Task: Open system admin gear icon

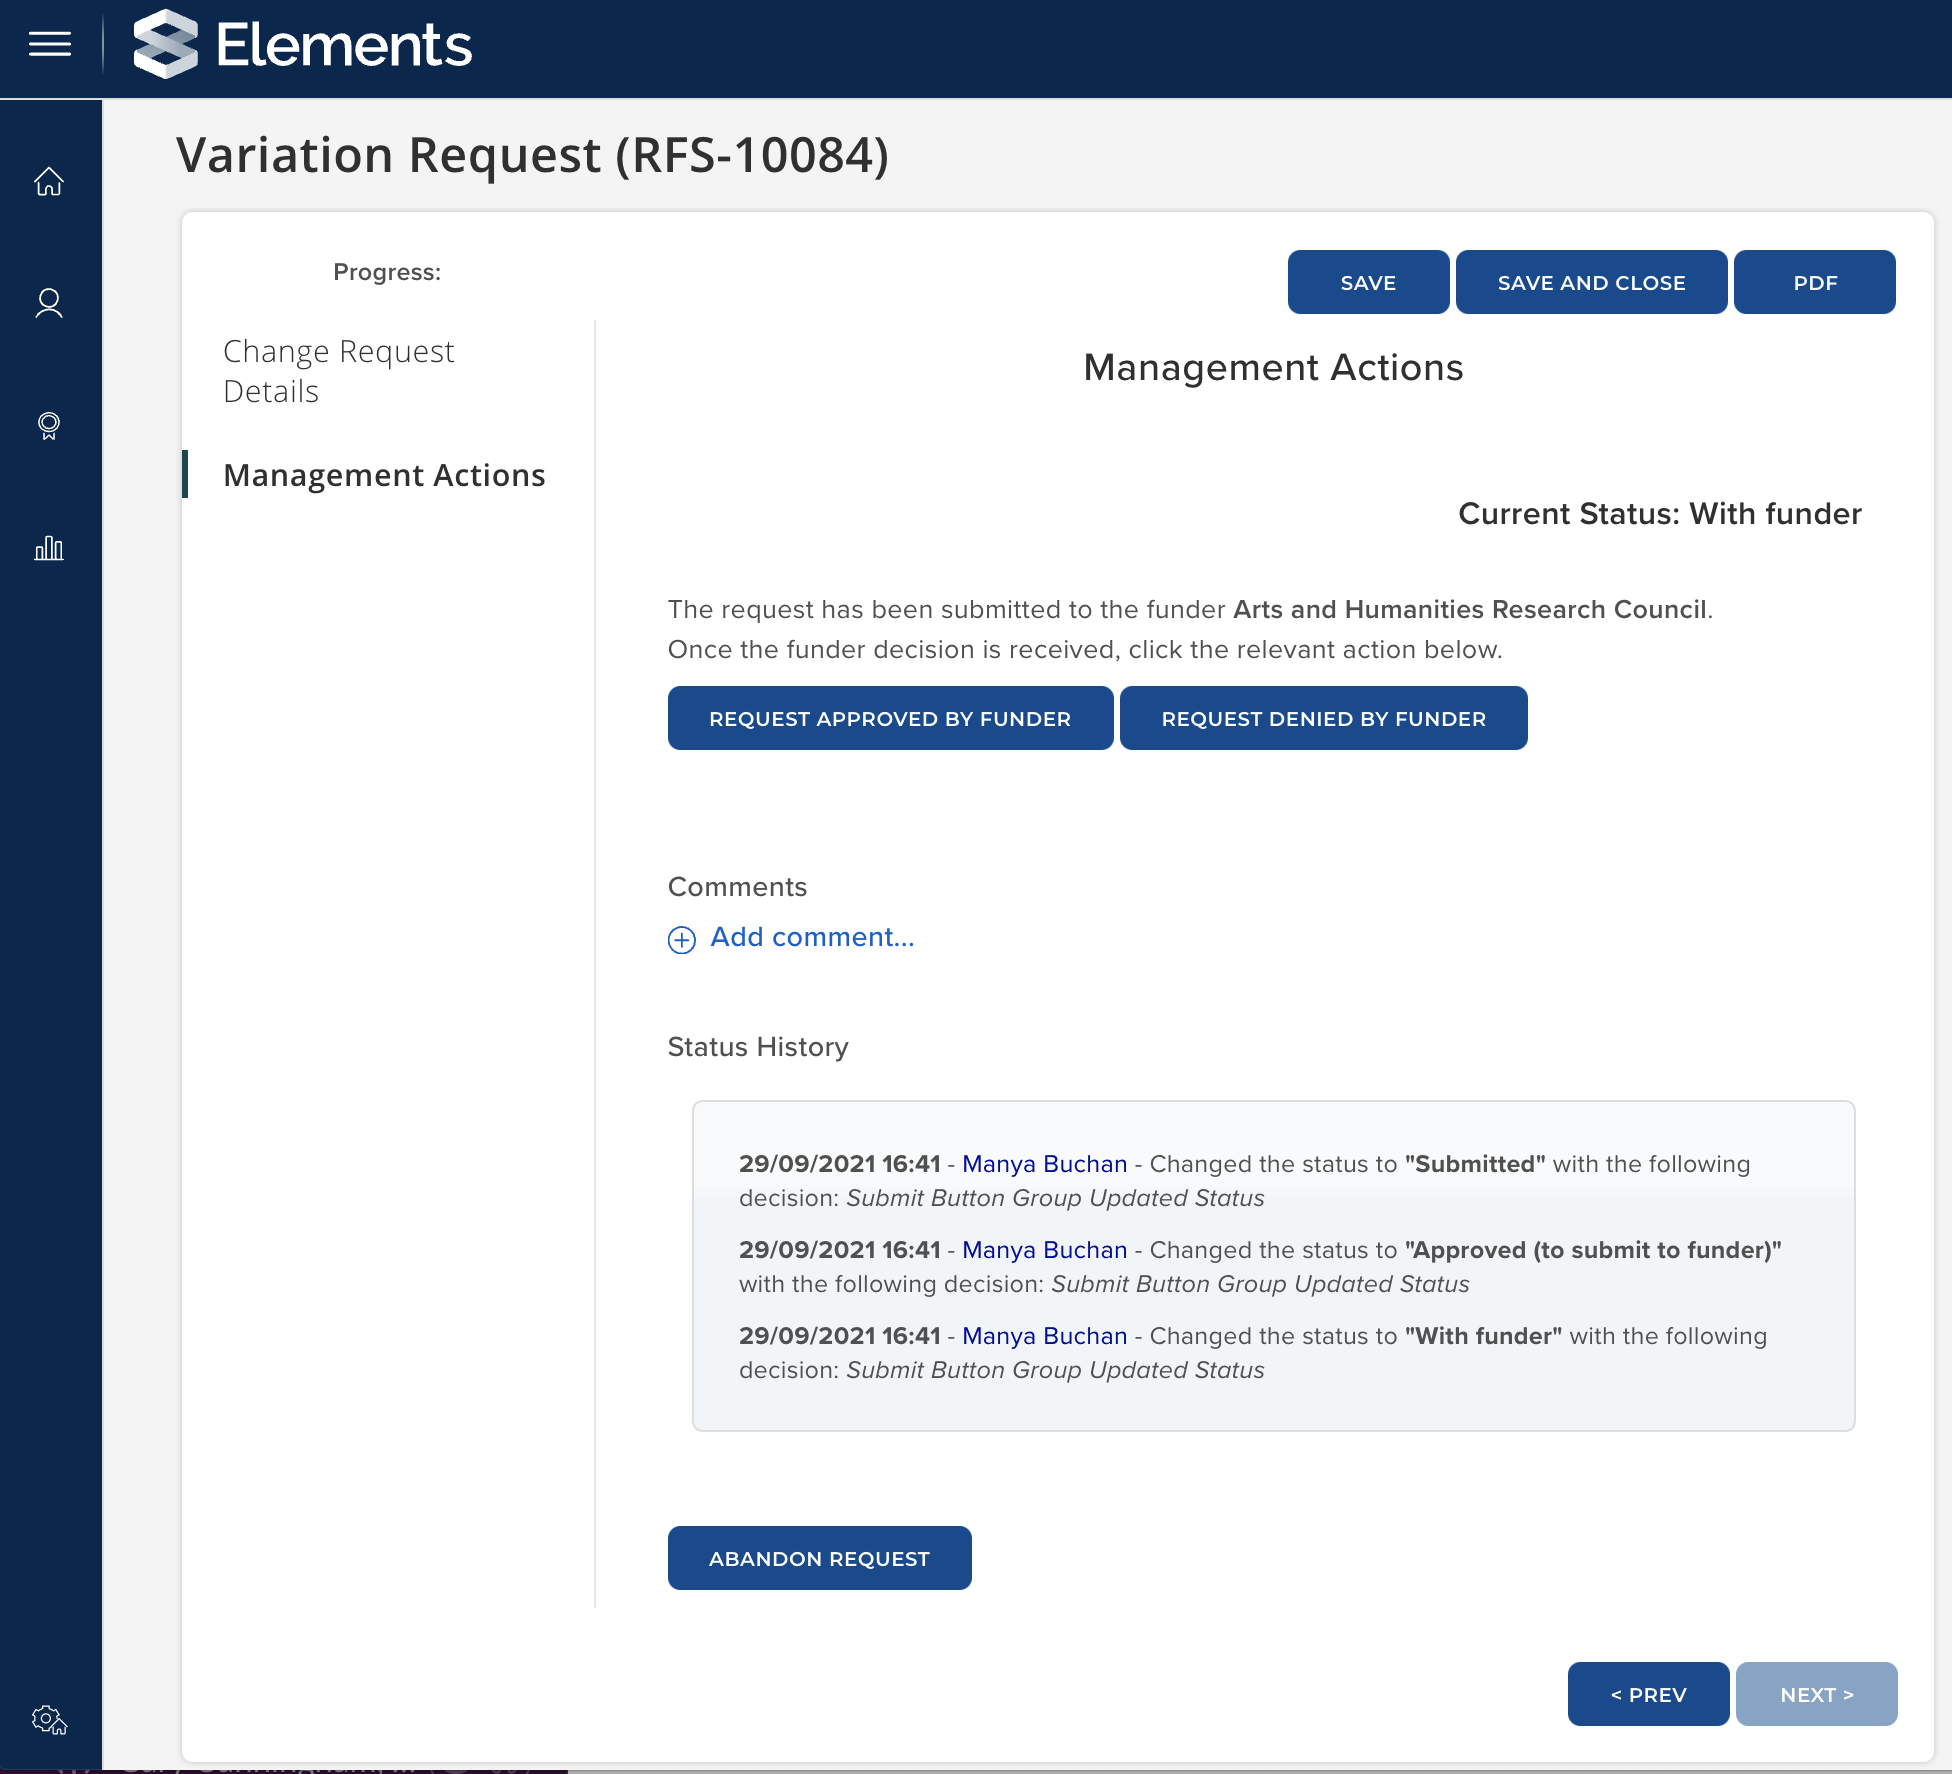Action: (x=49, y=1720)
